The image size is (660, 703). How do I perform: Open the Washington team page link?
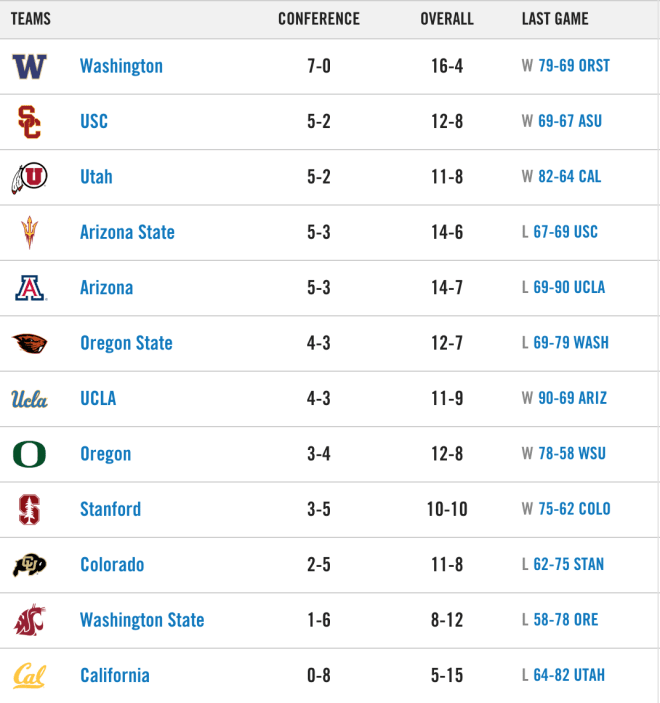[x=121, y=66]
